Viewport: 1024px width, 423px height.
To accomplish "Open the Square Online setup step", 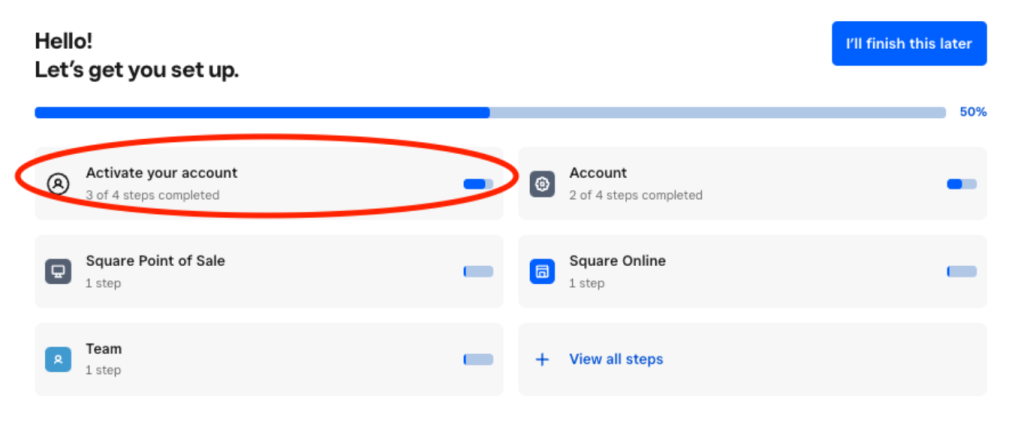I will click(617, 261).
